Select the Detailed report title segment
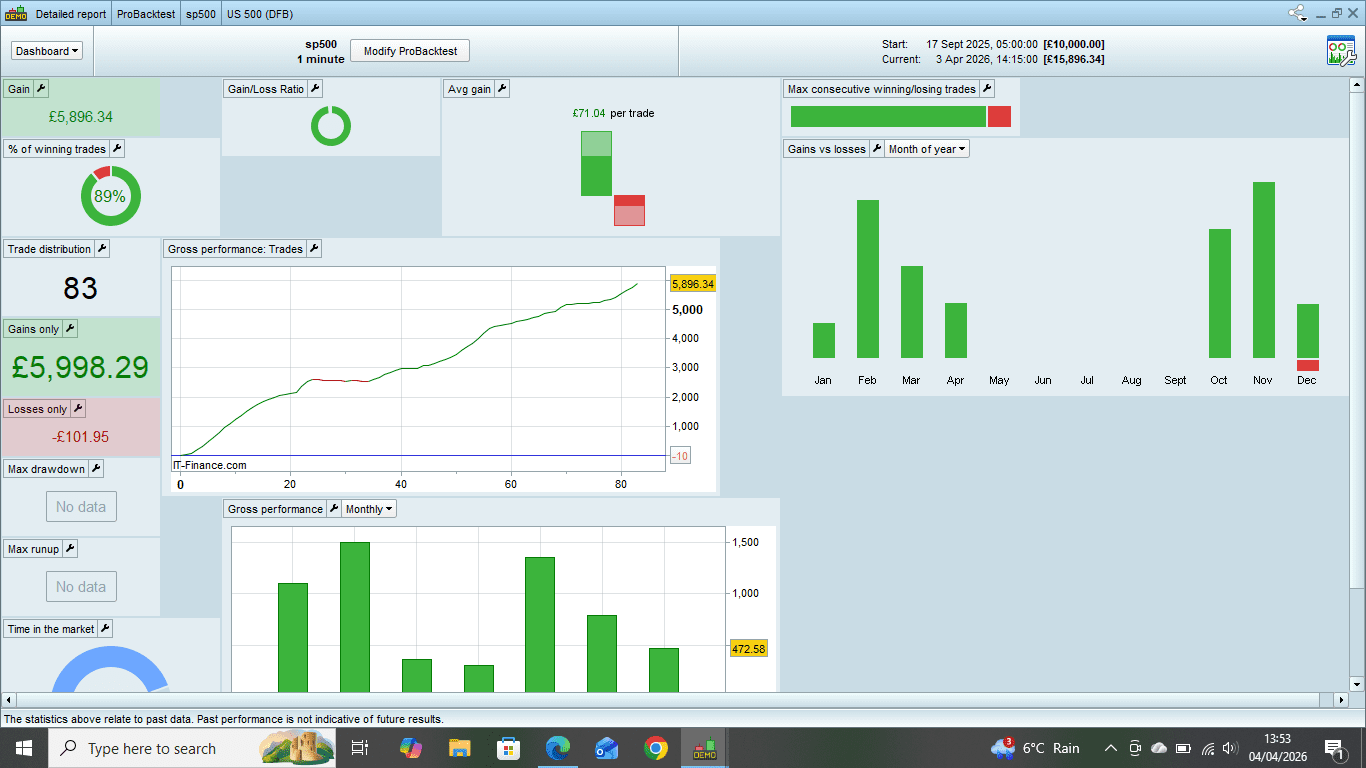Screen dimensions: 1366x768 tap(71, 14)
